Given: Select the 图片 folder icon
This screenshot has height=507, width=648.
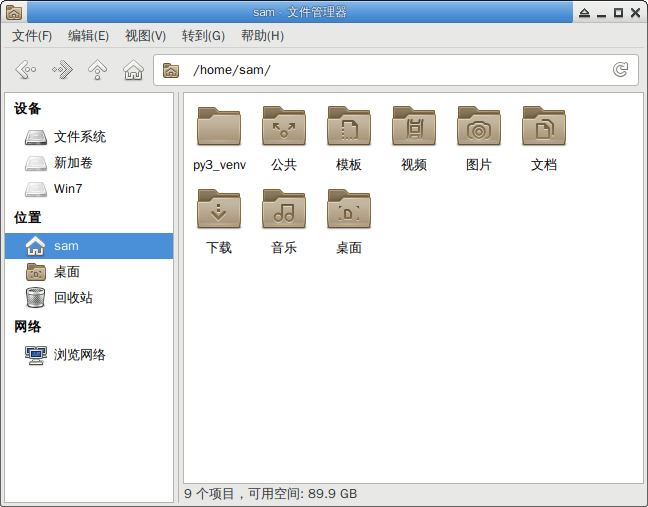Looking at the screenshot, I should pos(479,127).
